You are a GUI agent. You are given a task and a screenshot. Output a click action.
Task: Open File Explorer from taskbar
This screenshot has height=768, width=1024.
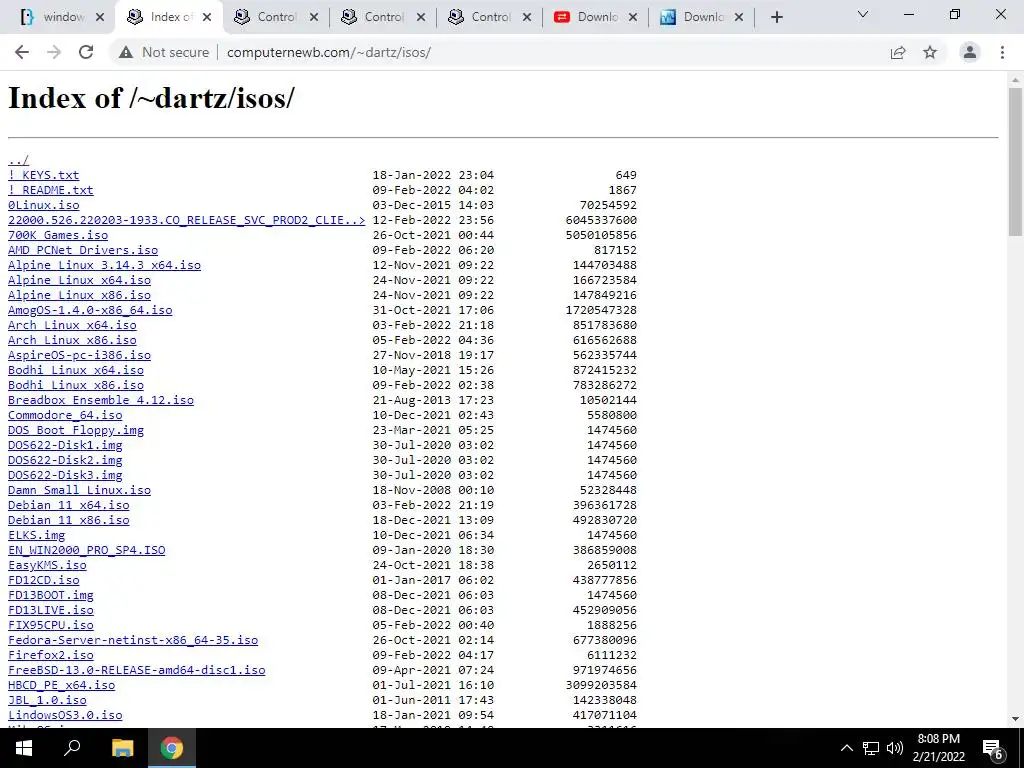[x=122, y=748]
